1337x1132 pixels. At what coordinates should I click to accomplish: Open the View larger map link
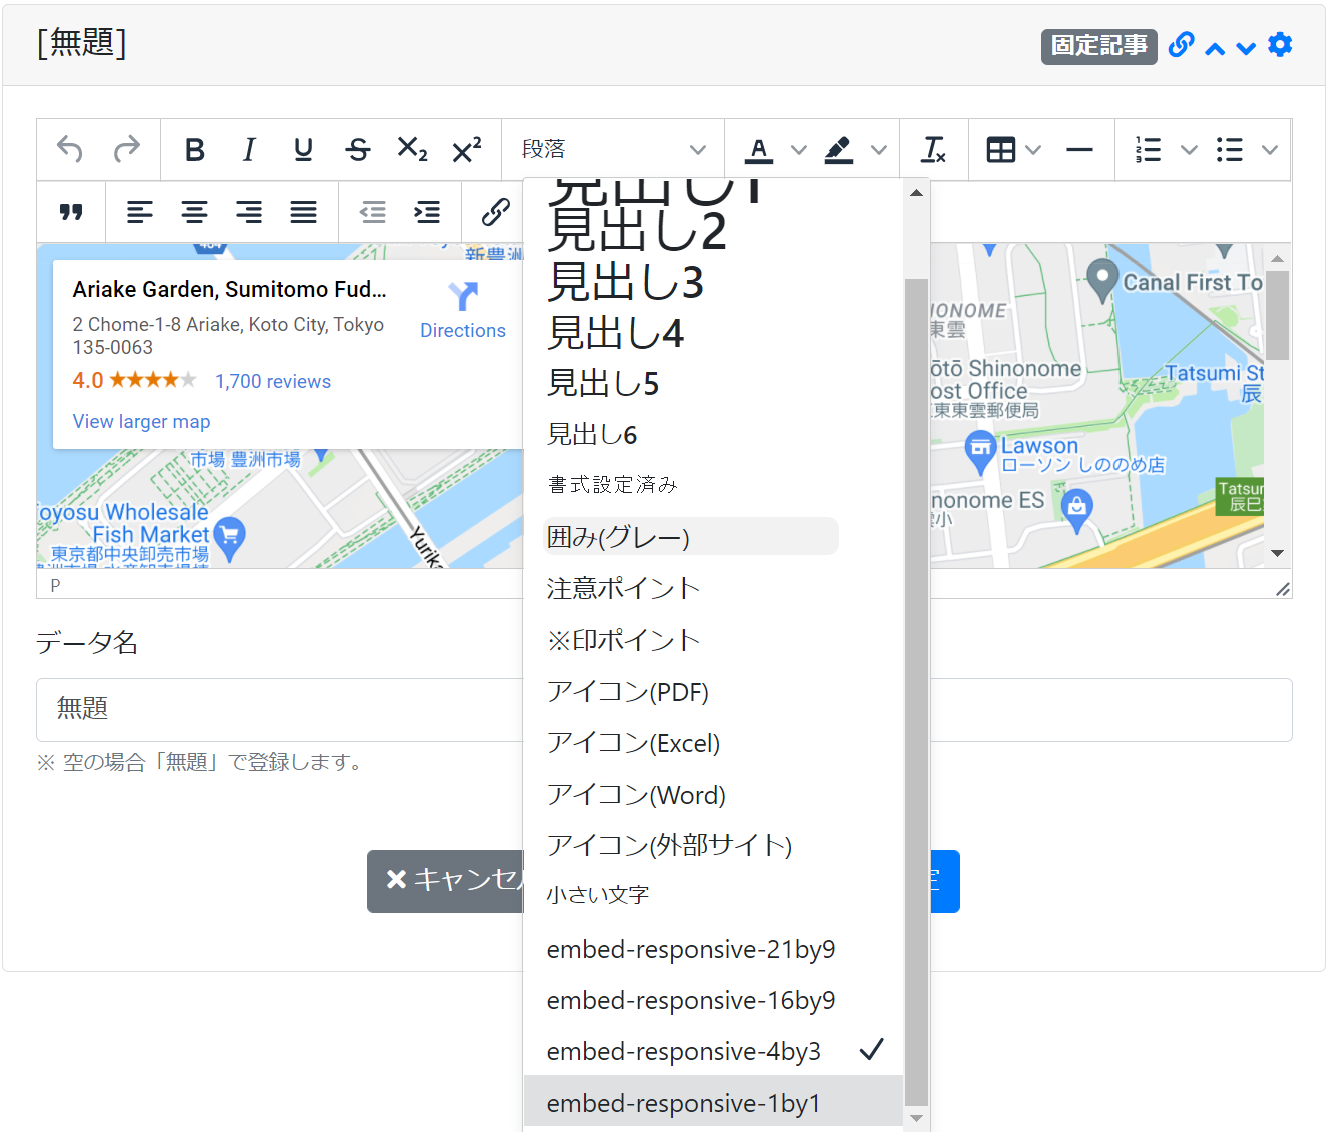click(x=141, y=421)
